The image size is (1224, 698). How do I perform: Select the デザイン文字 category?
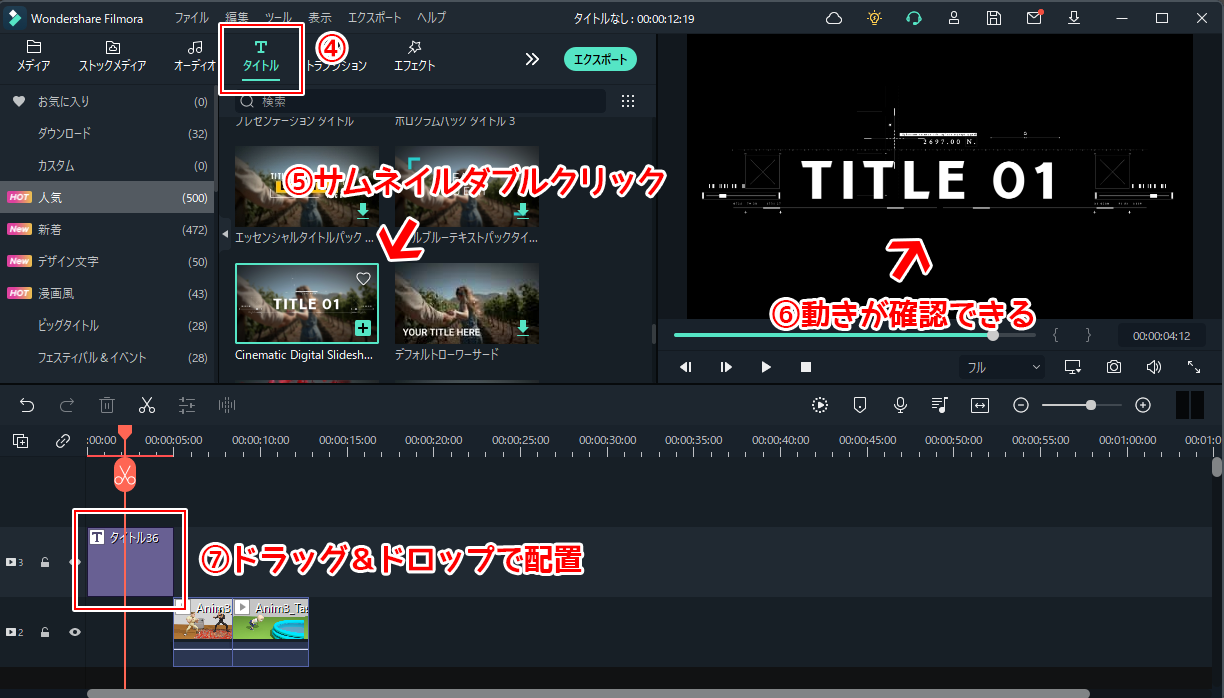[68, 261]
